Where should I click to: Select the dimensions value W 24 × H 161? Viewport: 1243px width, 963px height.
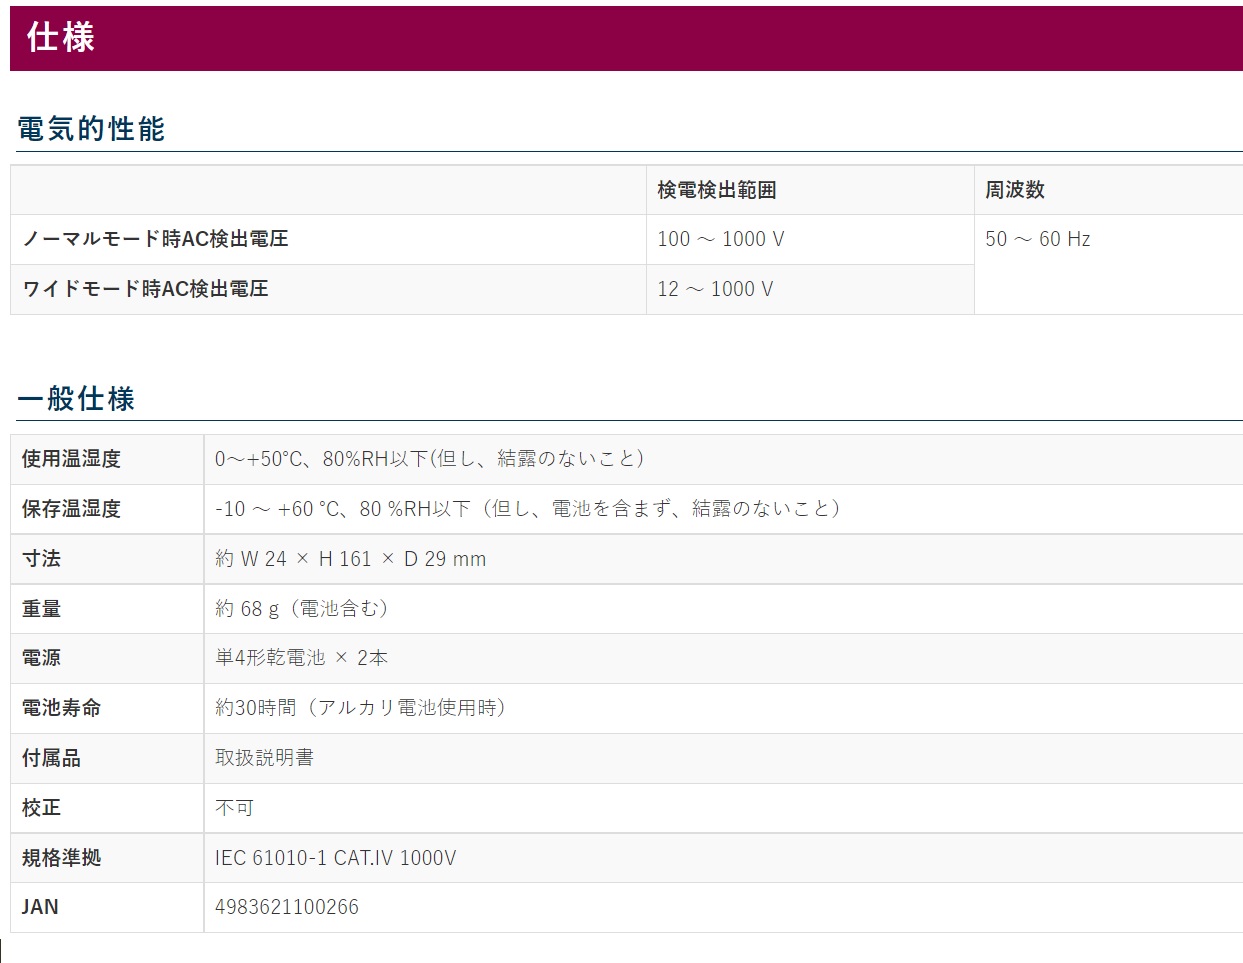click(350, 559)
